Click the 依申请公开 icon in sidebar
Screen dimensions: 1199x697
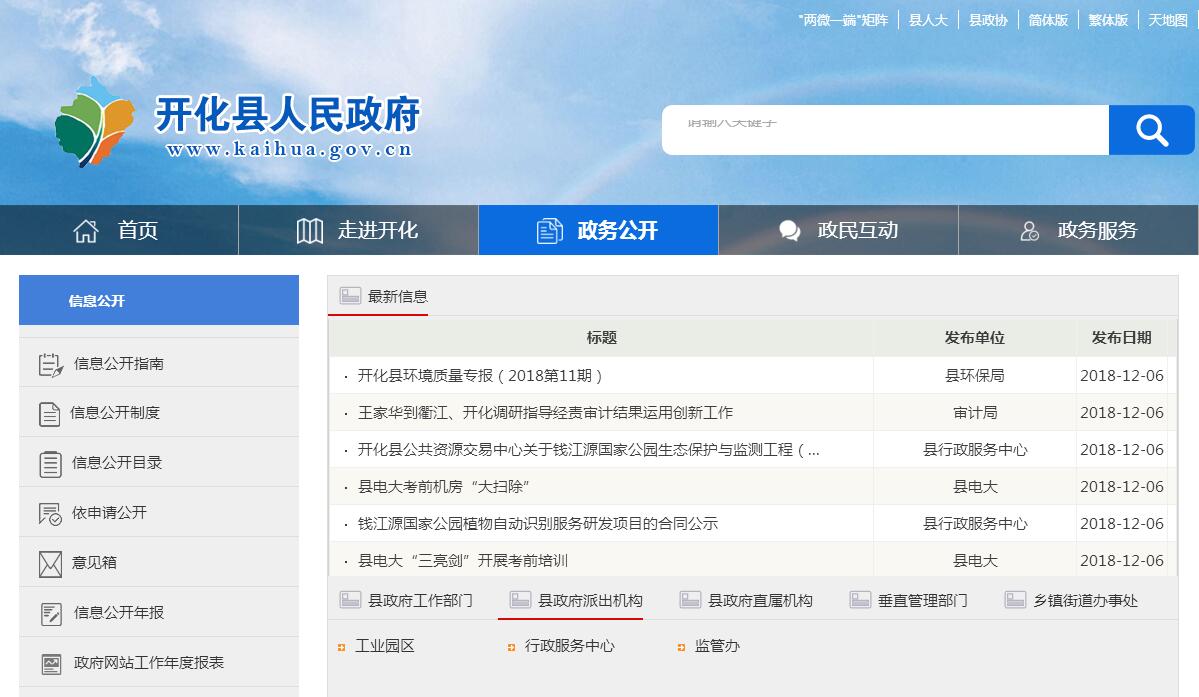coord(50,513)
